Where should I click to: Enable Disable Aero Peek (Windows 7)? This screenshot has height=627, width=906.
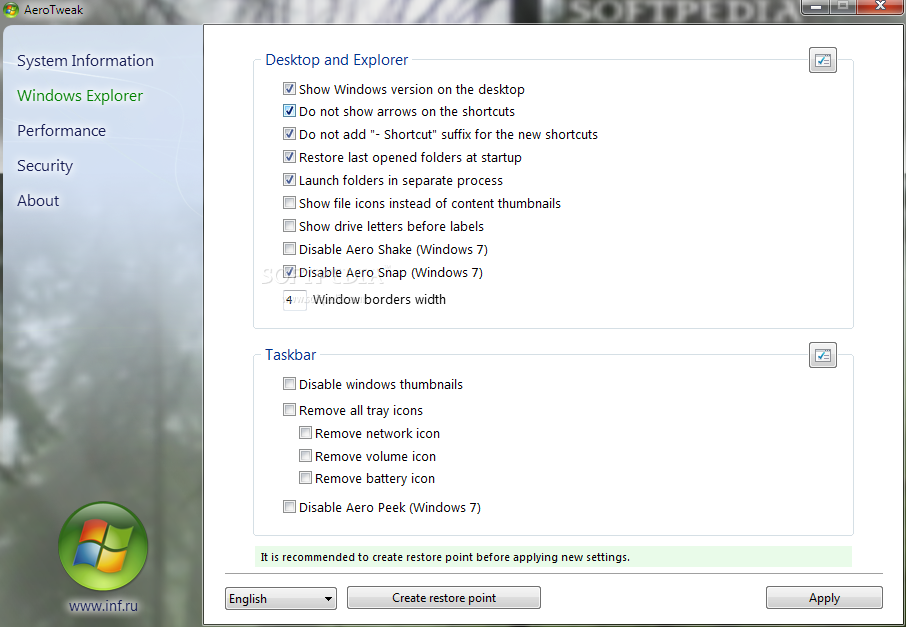coord(289,507)
